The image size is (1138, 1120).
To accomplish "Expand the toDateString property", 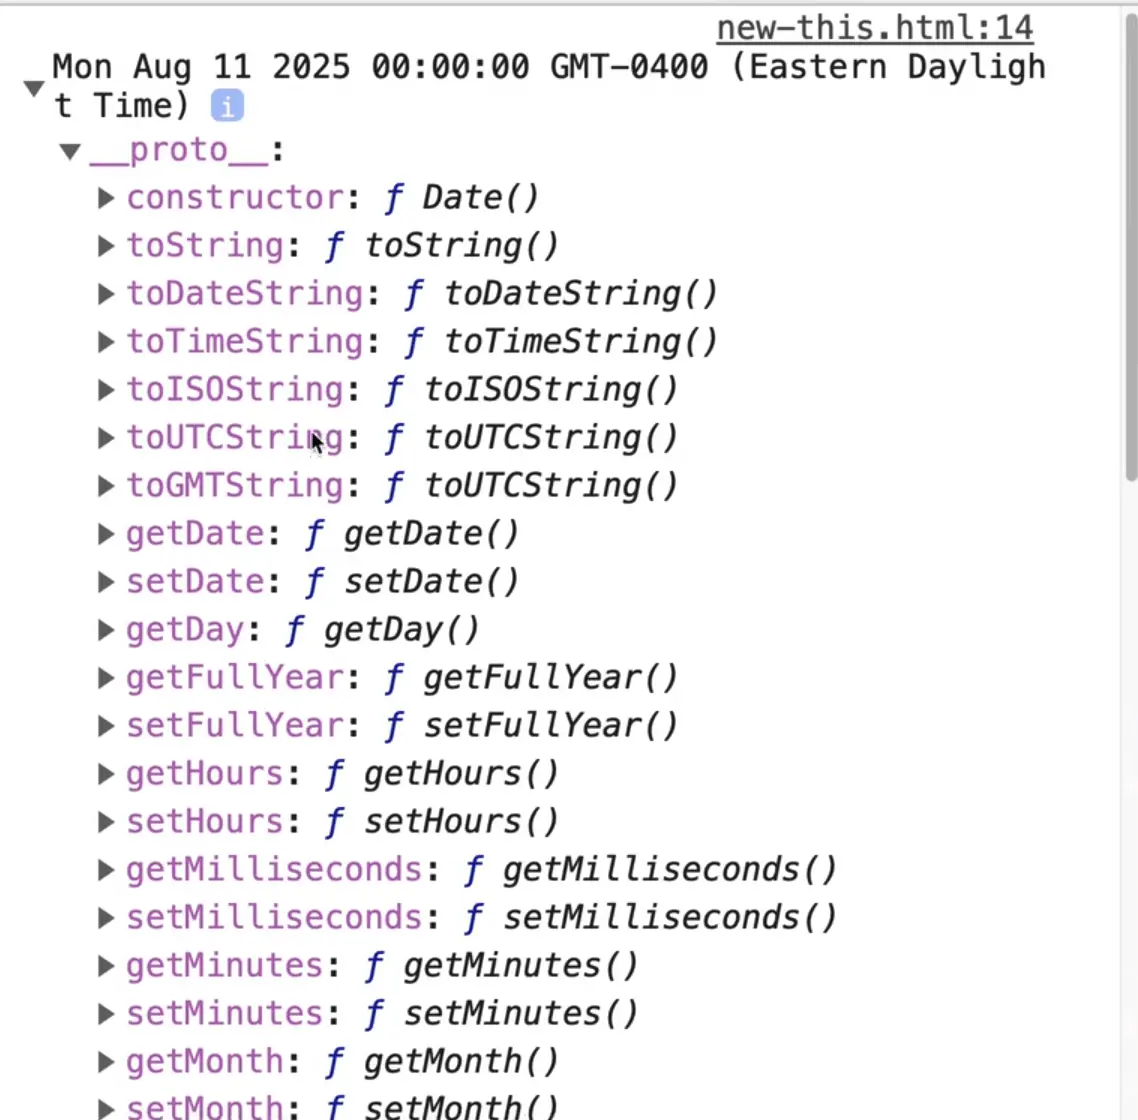I will pos(106,294).
